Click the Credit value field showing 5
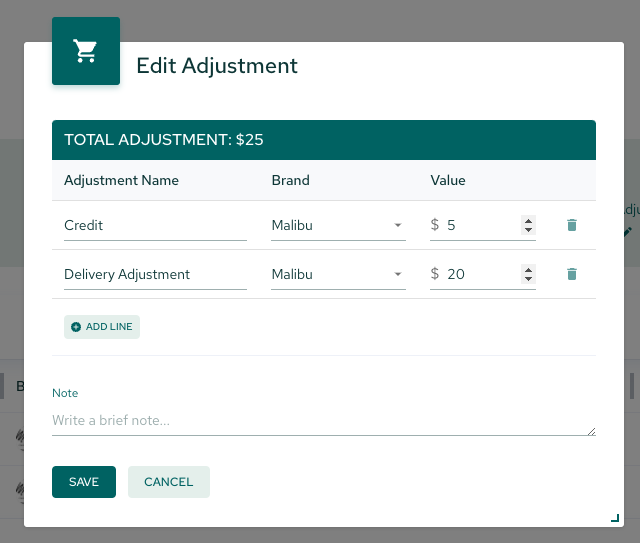The image size is (640, 543). [482, 225]
